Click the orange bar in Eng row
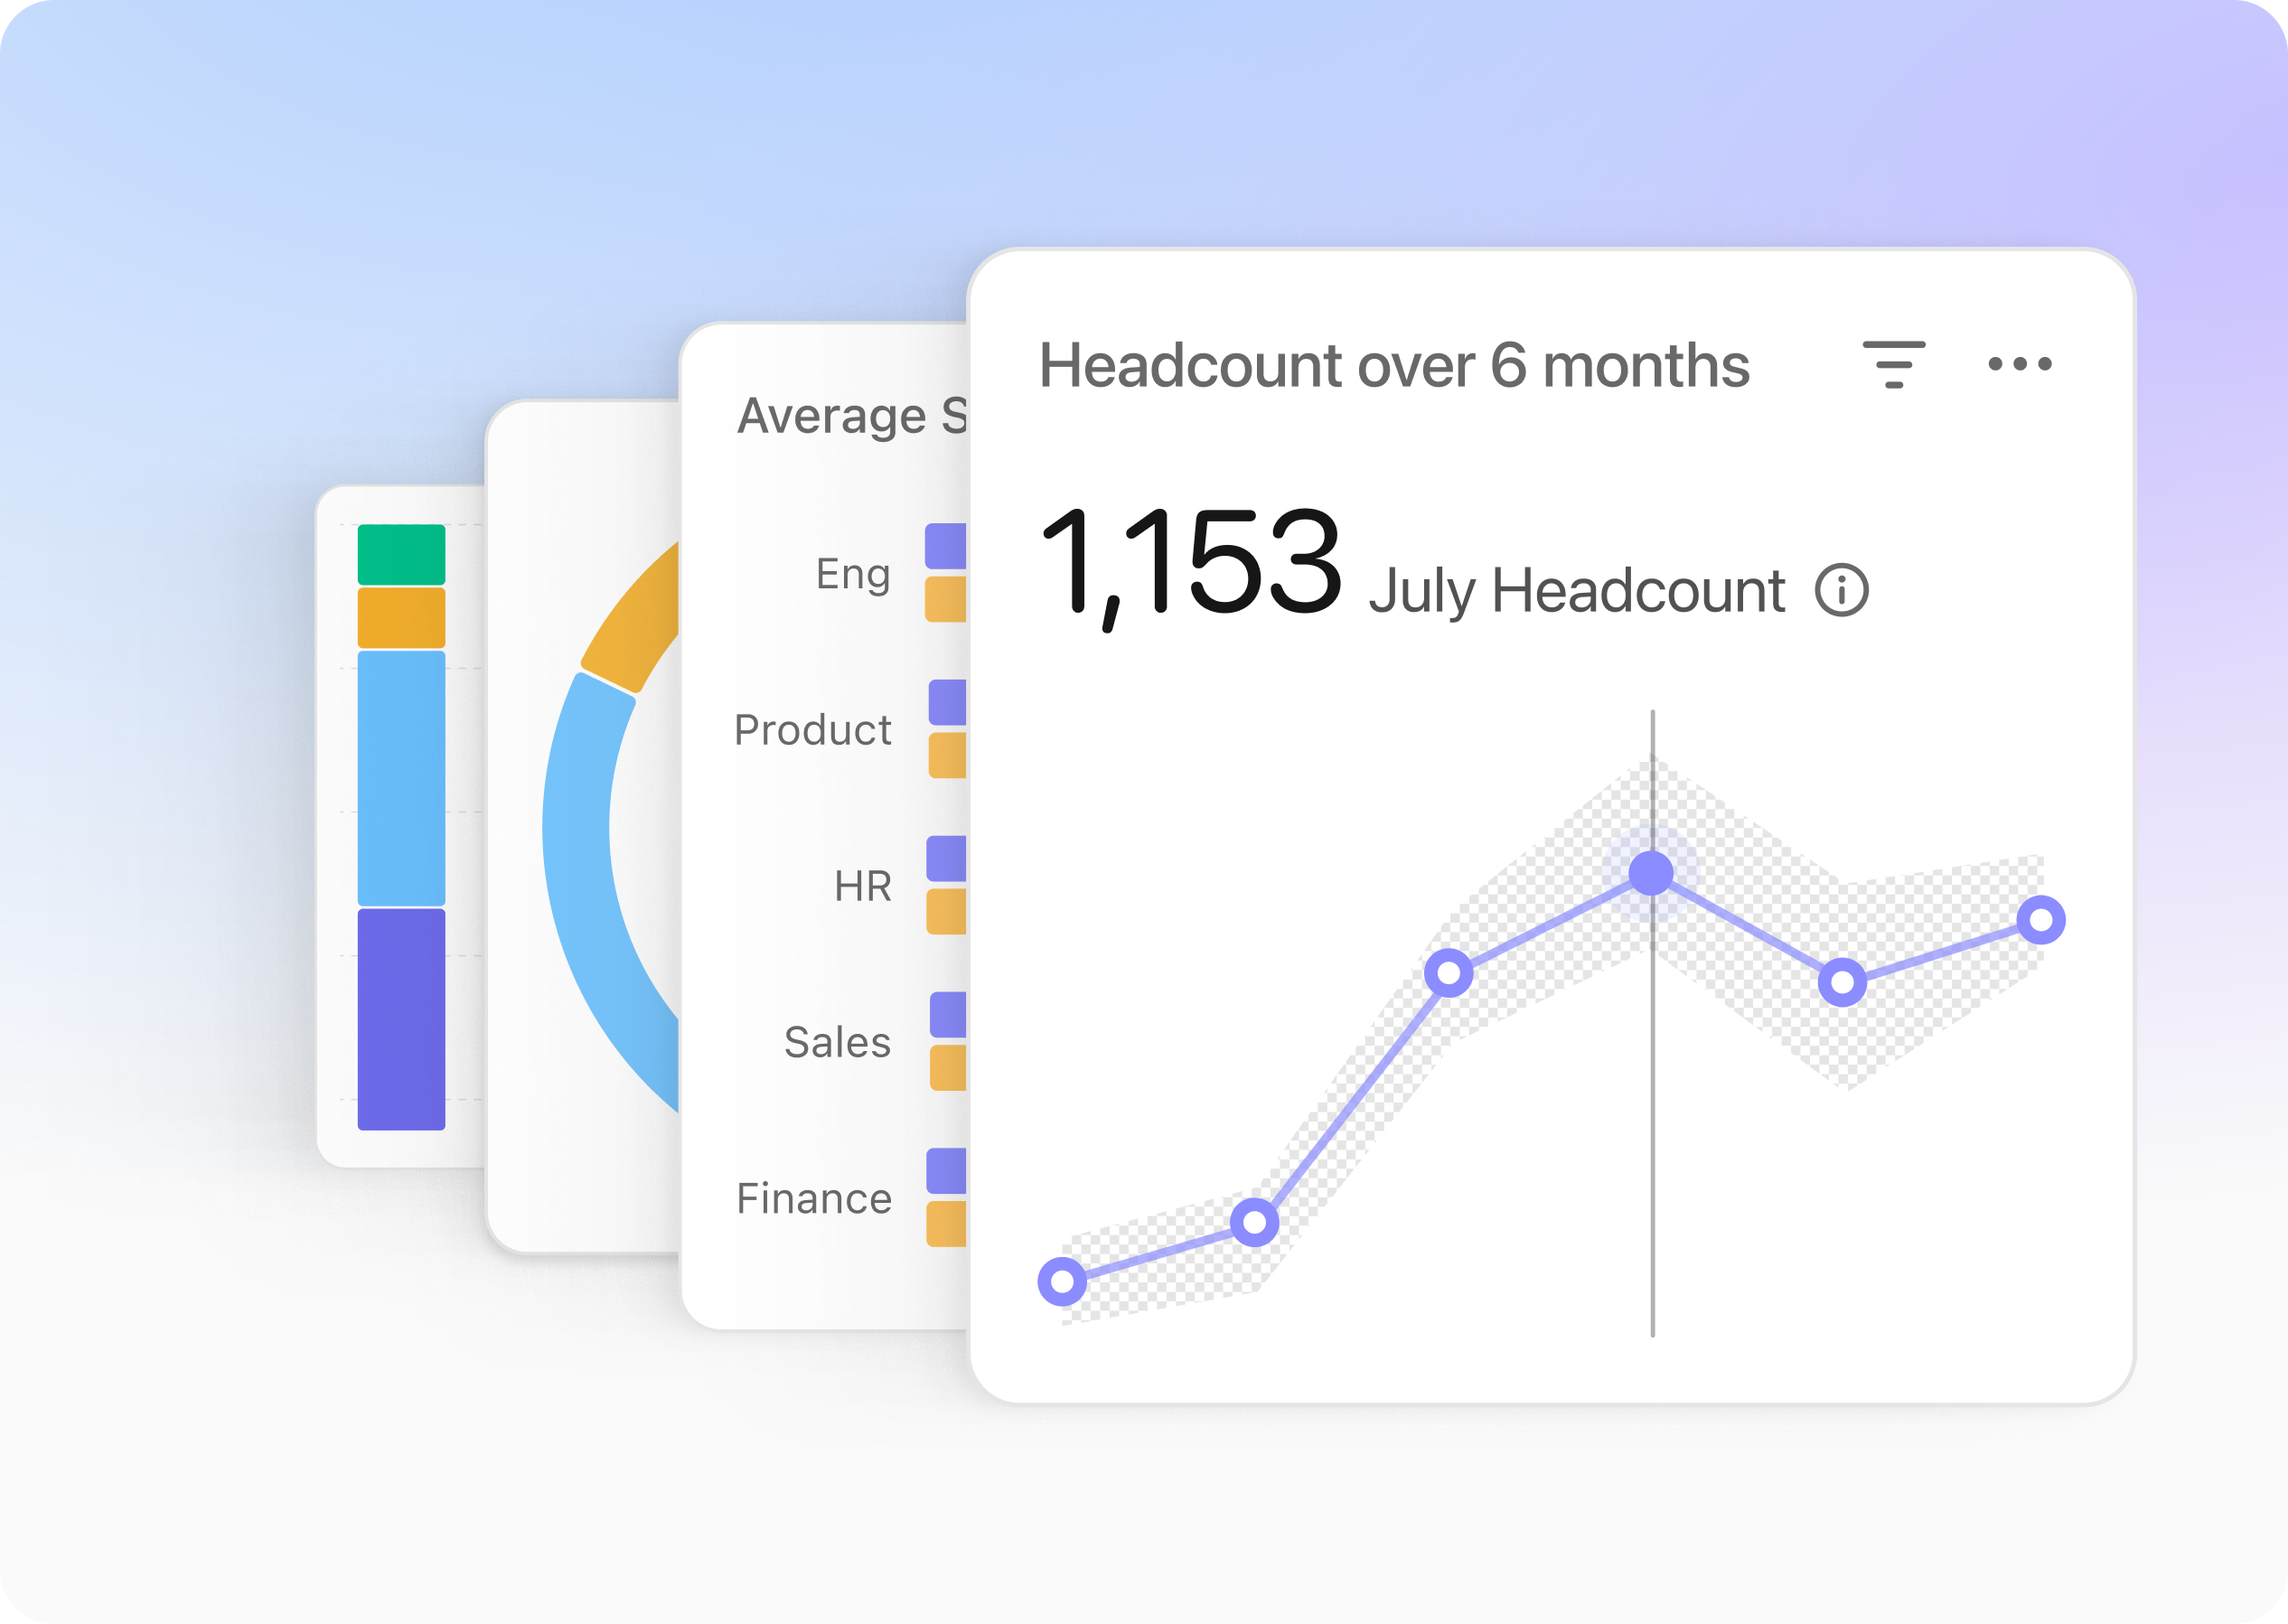Image resolution: width=2288 pixels, height=1624 pixels. click(946, 599)
